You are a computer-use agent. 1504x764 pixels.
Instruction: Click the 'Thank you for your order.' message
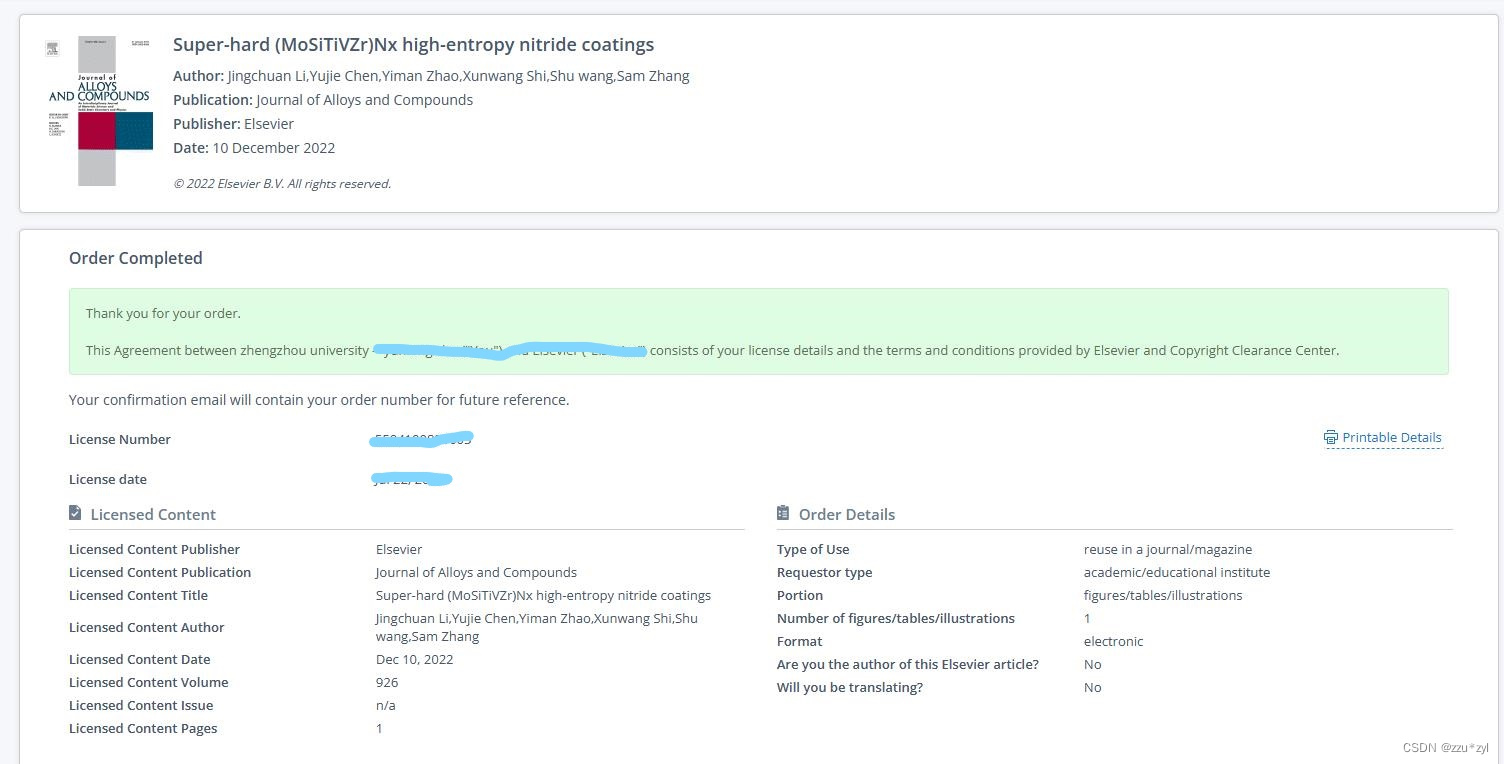[163, 313]
